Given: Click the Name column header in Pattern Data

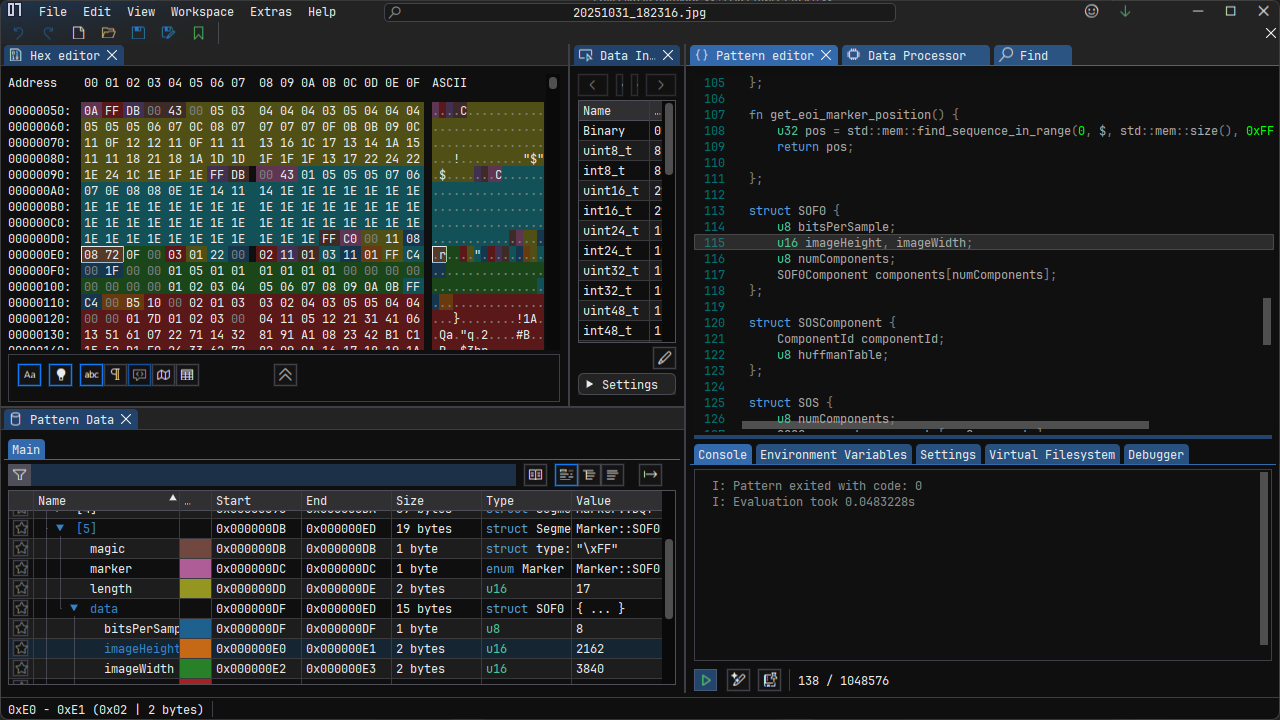Looking at the screenshot, I should point(52,500).
